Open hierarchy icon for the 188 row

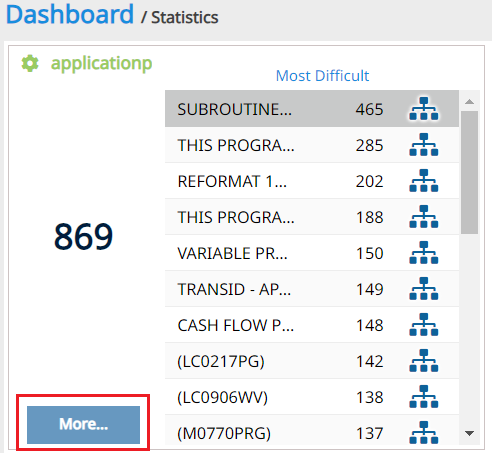point(424,217)
